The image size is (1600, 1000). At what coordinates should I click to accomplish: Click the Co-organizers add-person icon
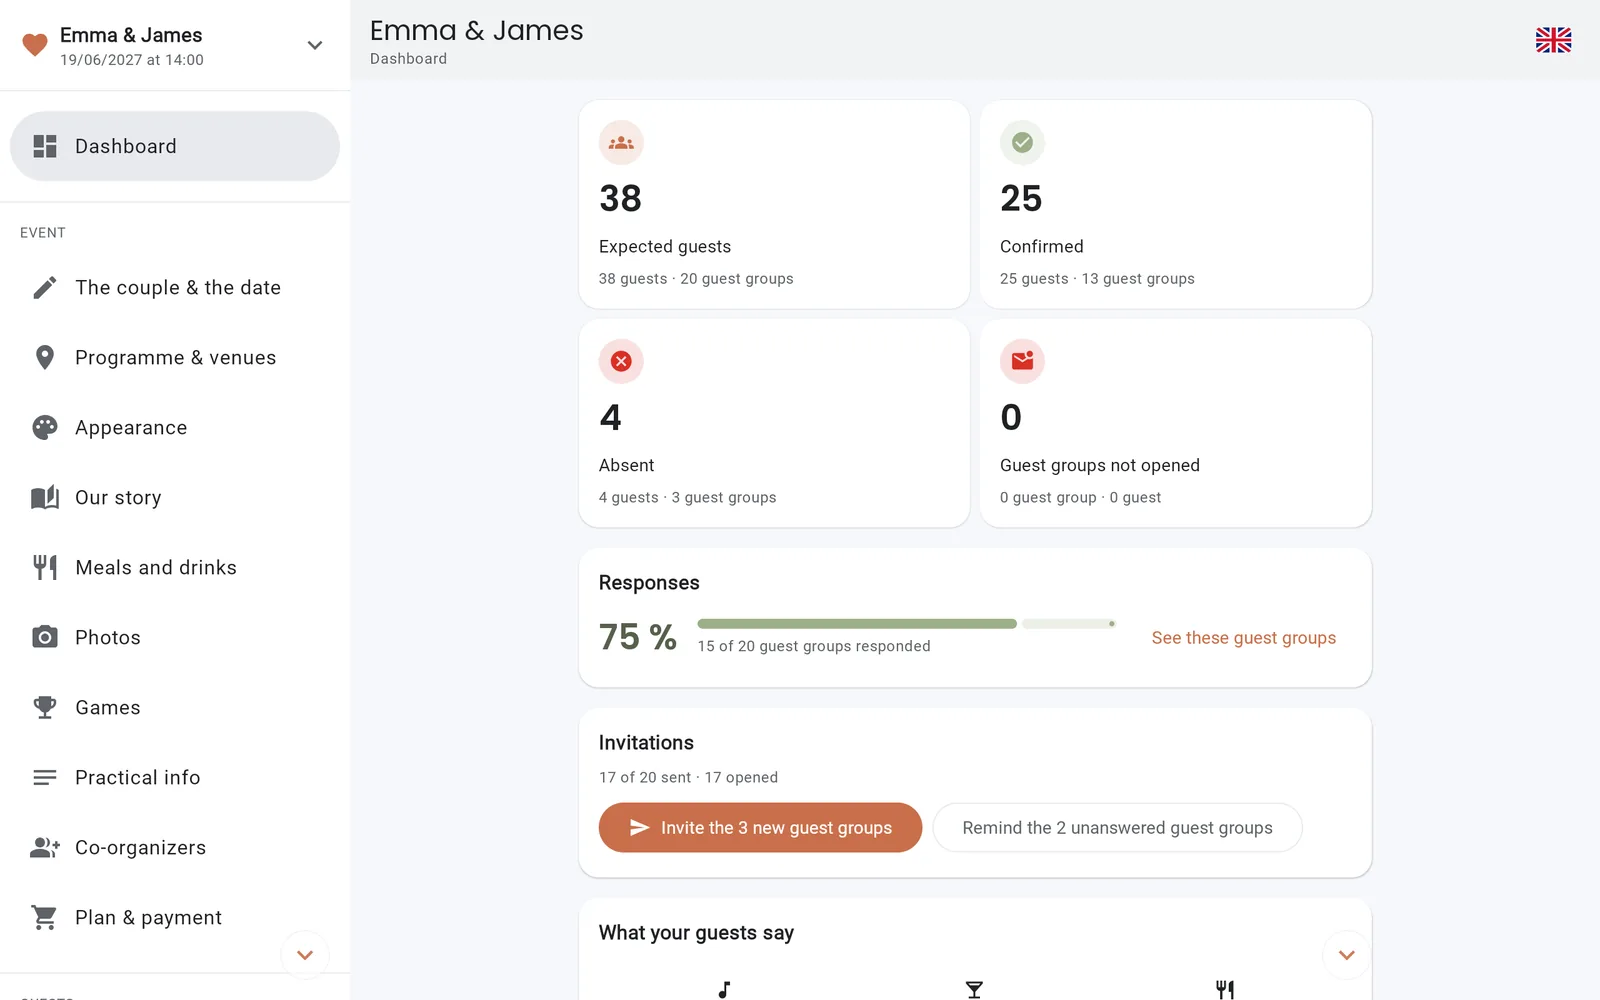[45, 848]
